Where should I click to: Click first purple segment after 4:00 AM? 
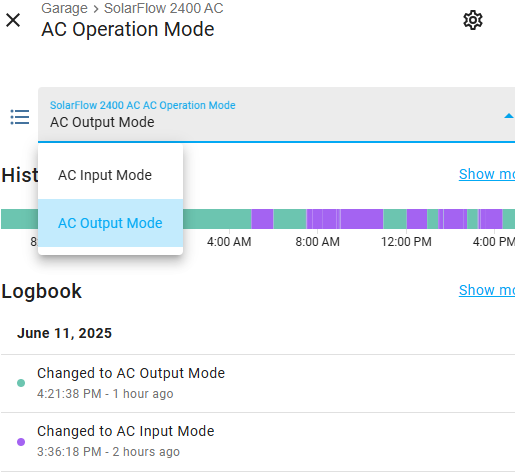coord(262,219)
